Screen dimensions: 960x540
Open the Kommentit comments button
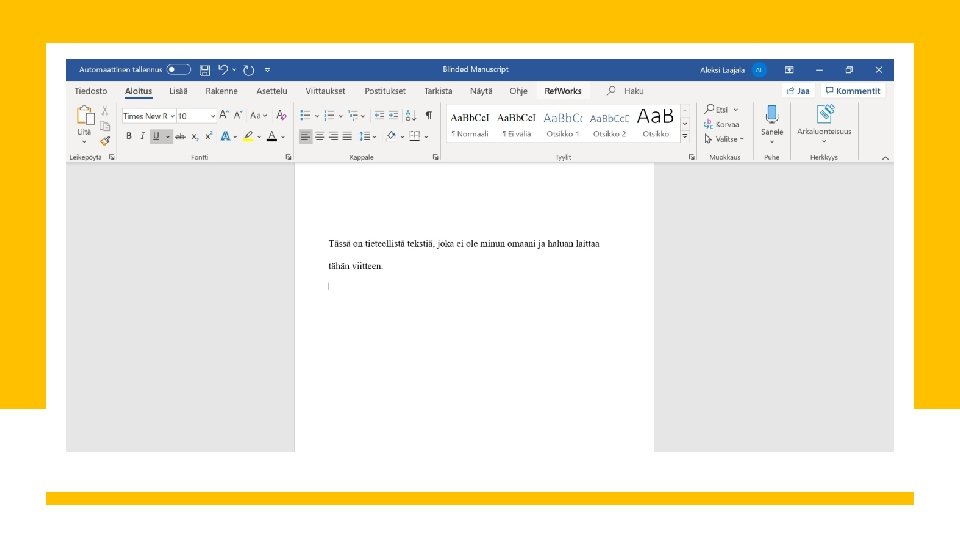pyautogui.click(x=853, y=91)
